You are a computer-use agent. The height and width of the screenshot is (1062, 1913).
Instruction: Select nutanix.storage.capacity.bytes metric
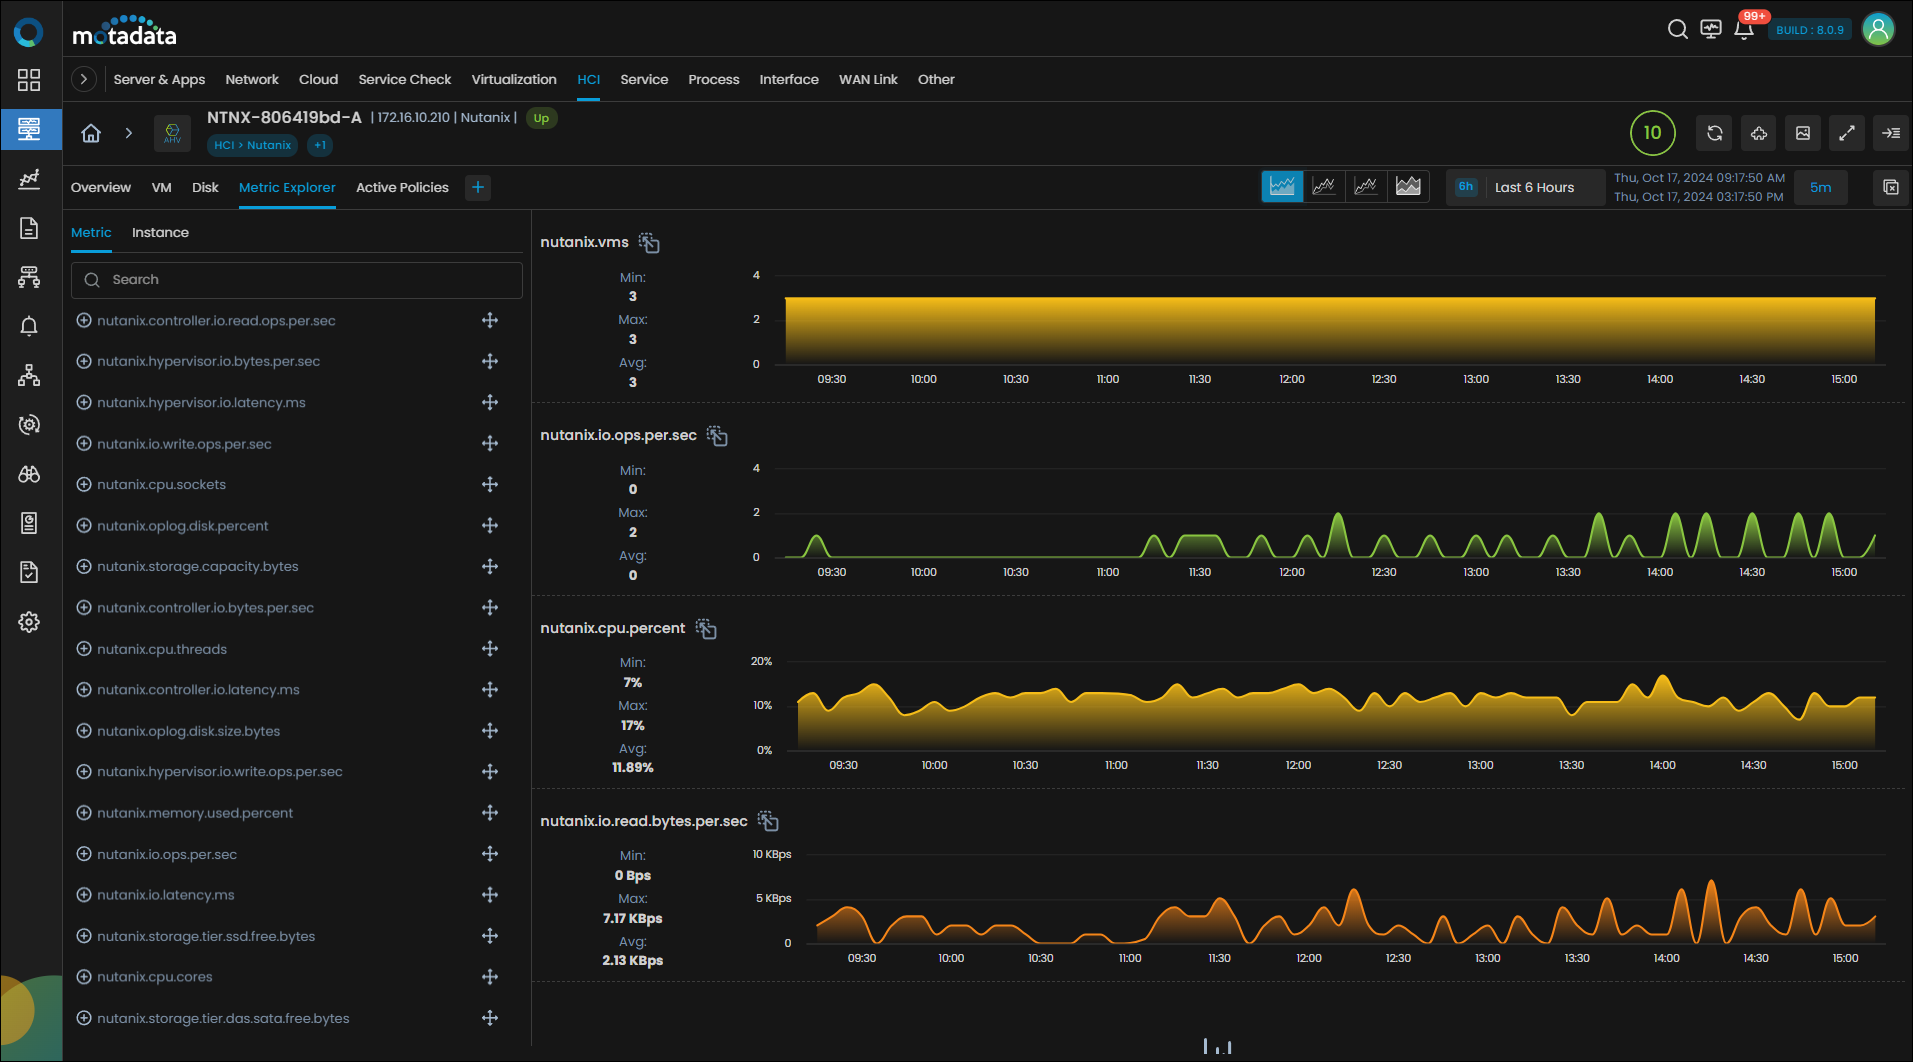click(198, 566)
